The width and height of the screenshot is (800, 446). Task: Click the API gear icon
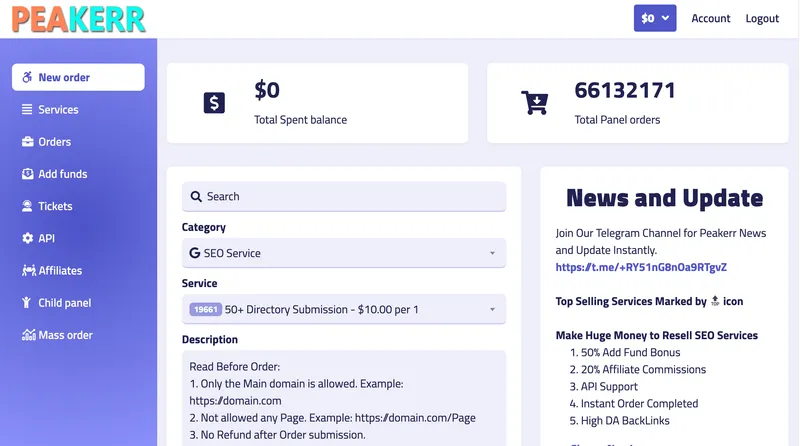tap(28, 238)
